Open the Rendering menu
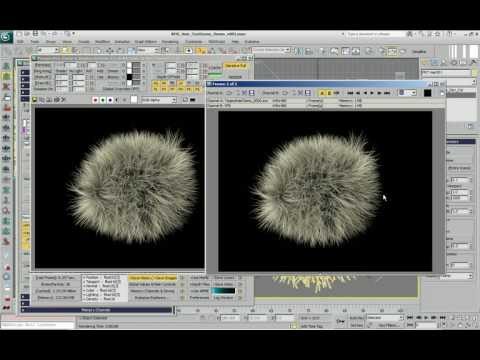The image size is (480, 360). (x=170, y=42)
